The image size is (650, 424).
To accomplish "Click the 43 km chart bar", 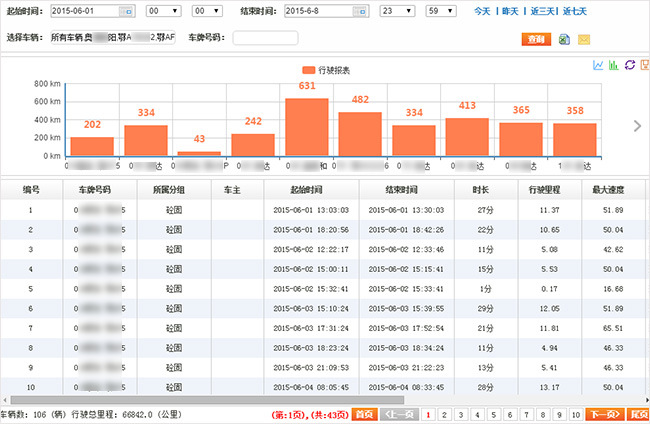I will pyautogui.click(x=199, y=154).
